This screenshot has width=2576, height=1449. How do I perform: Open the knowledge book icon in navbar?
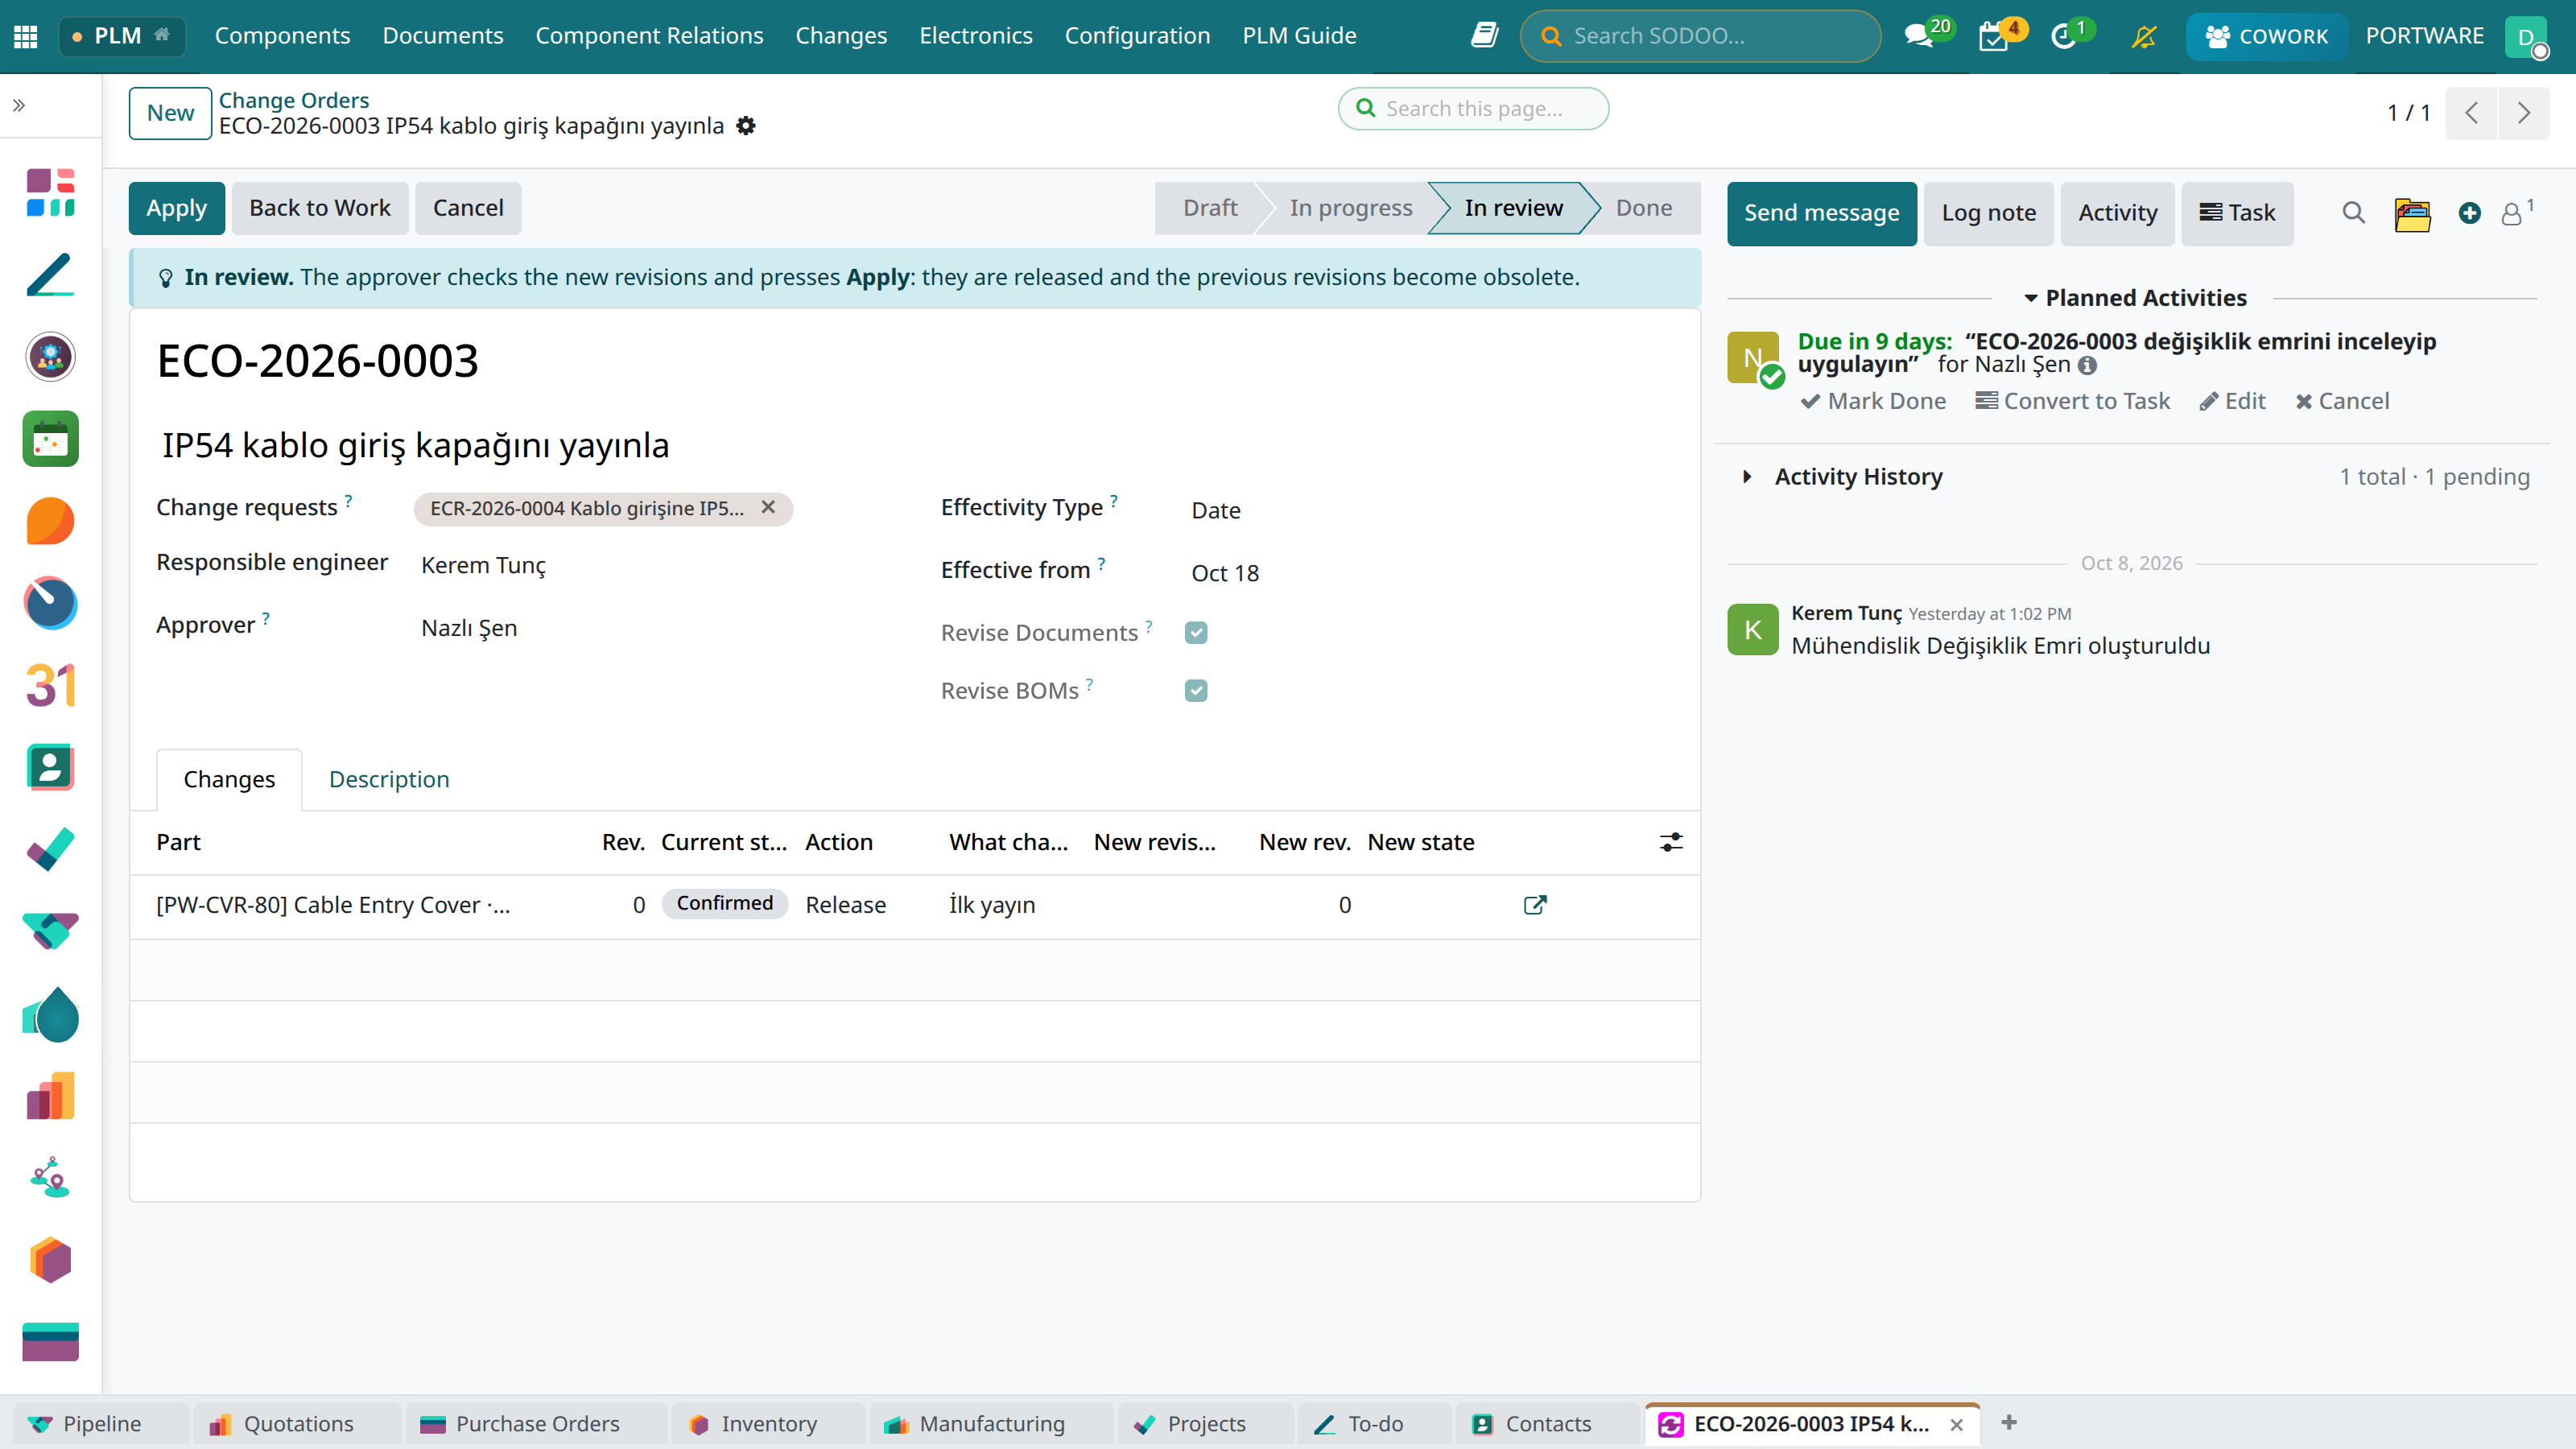pyautogui.click(x=1484, y=36)
